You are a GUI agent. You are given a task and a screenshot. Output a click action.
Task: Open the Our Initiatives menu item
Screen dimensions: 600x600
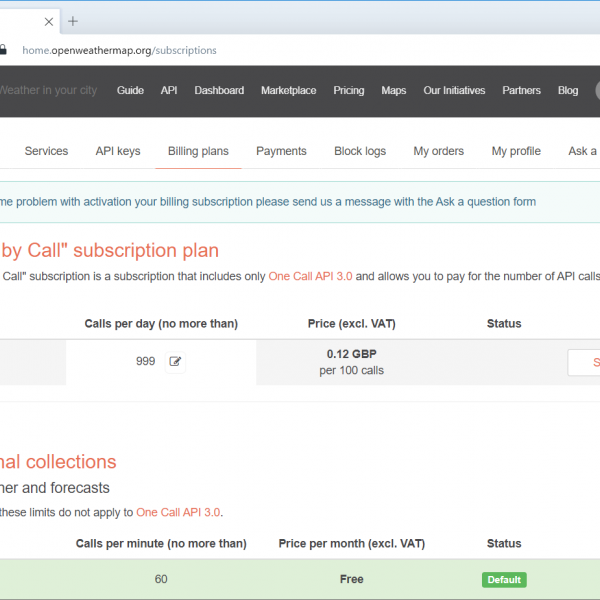[x=454, y=90]
